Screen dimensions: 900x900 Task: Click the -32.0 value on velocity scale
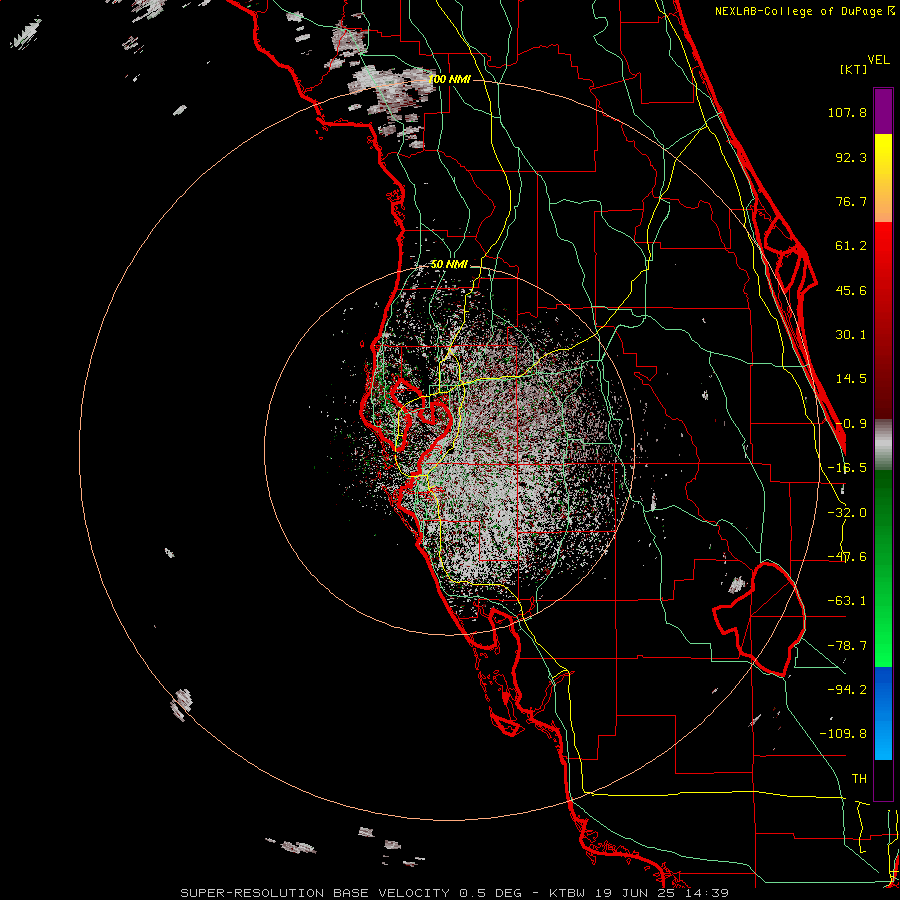(x=847, y=513)
